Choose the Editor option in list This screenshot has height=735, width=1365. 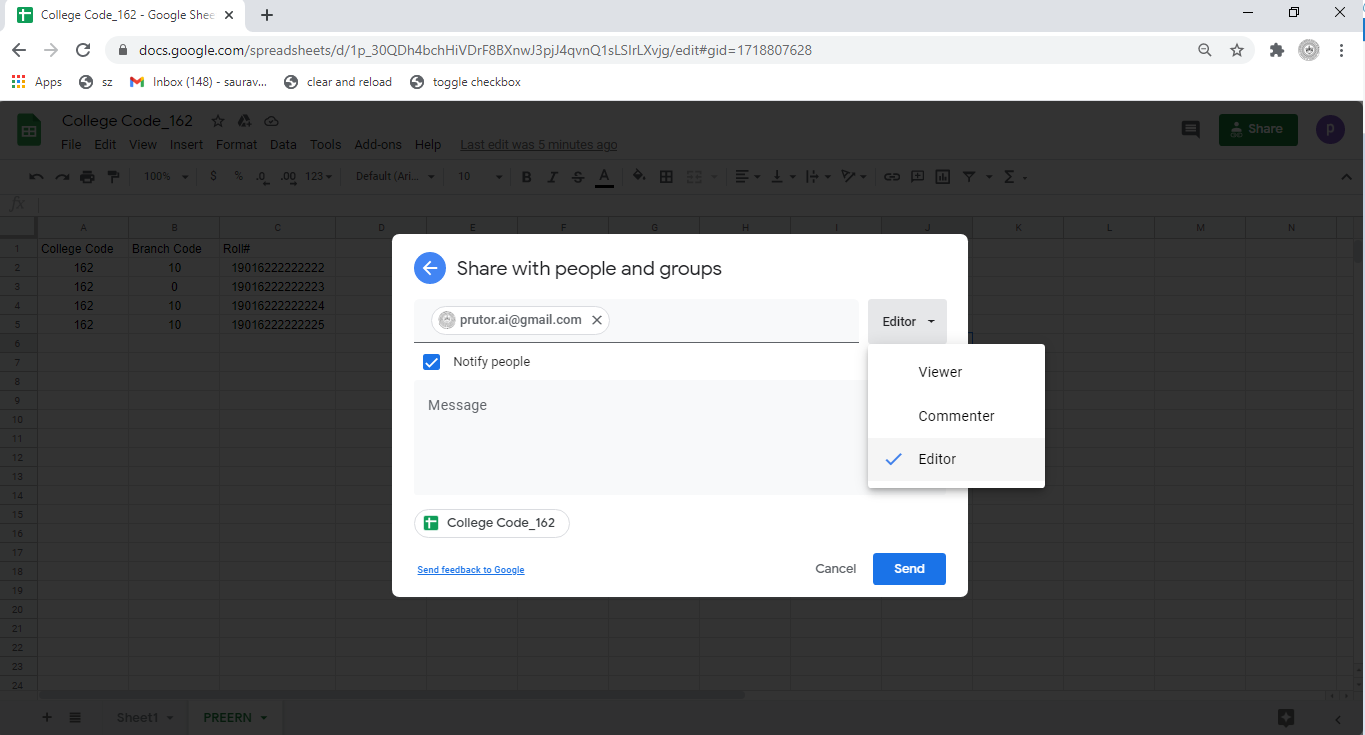(937, 459)
